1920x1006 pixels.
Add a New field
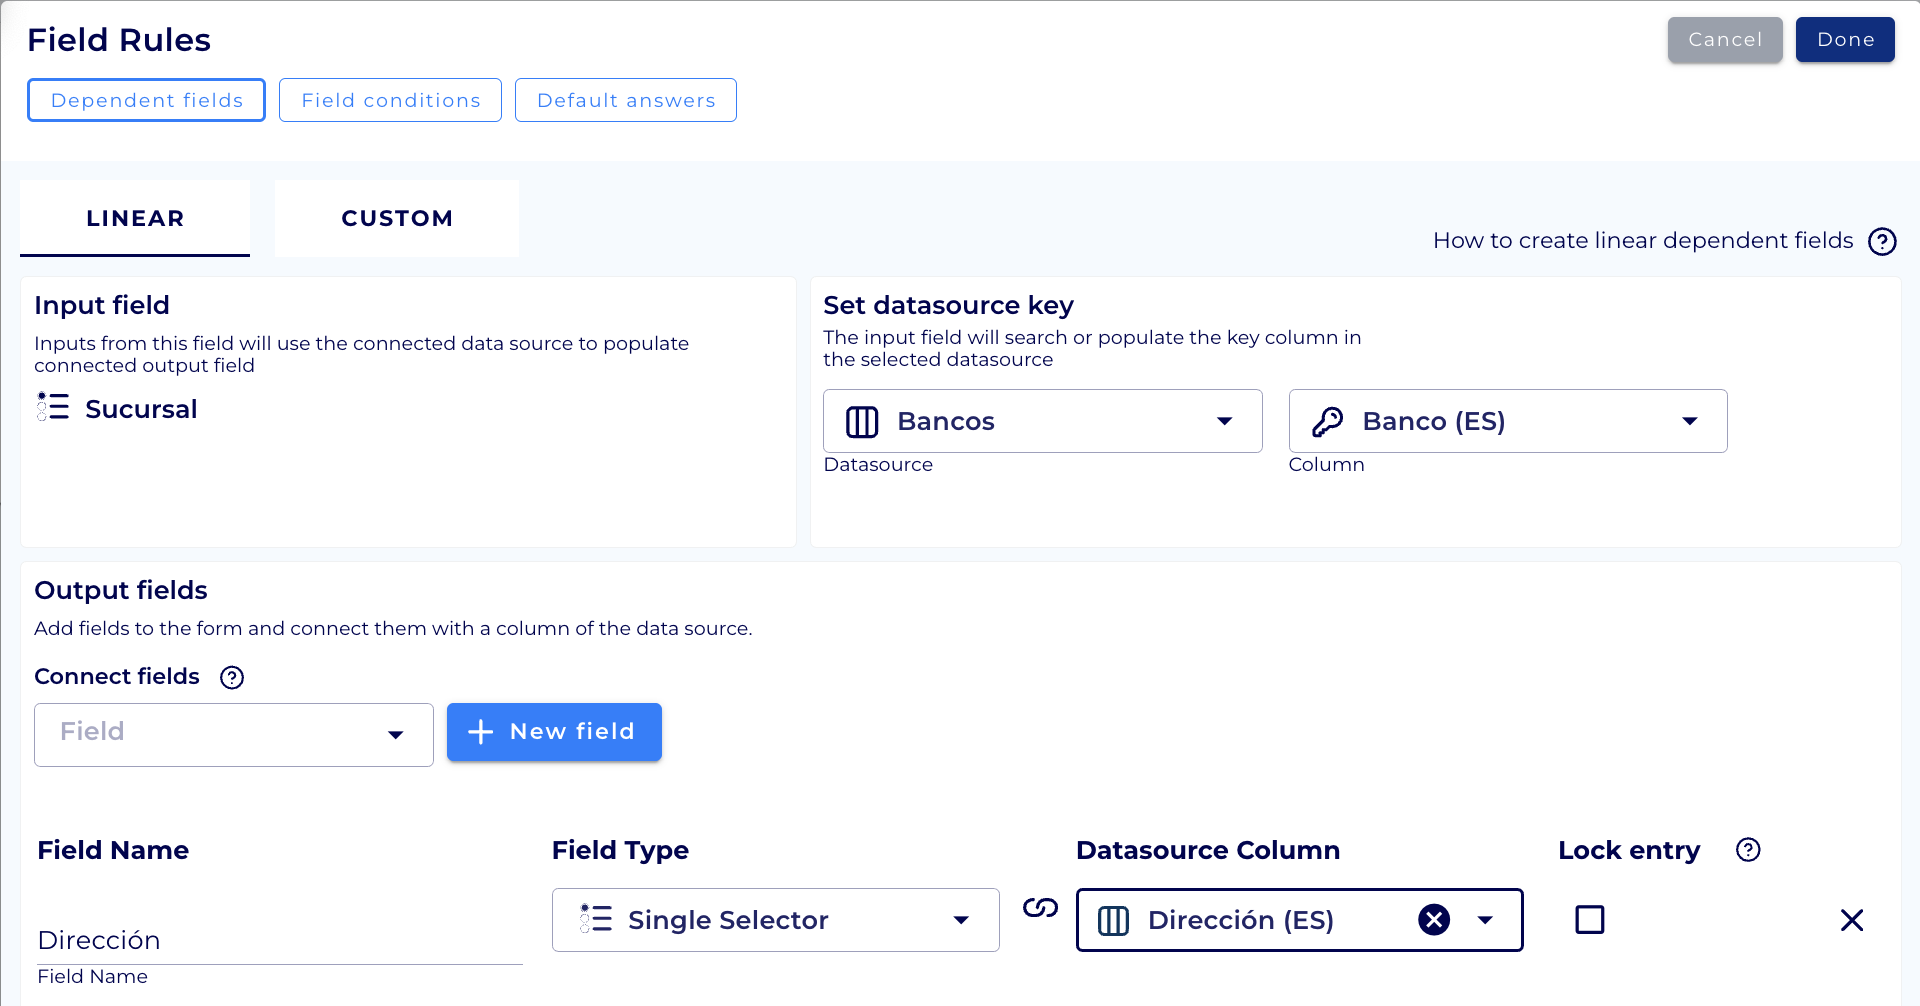tap(554, 732)
